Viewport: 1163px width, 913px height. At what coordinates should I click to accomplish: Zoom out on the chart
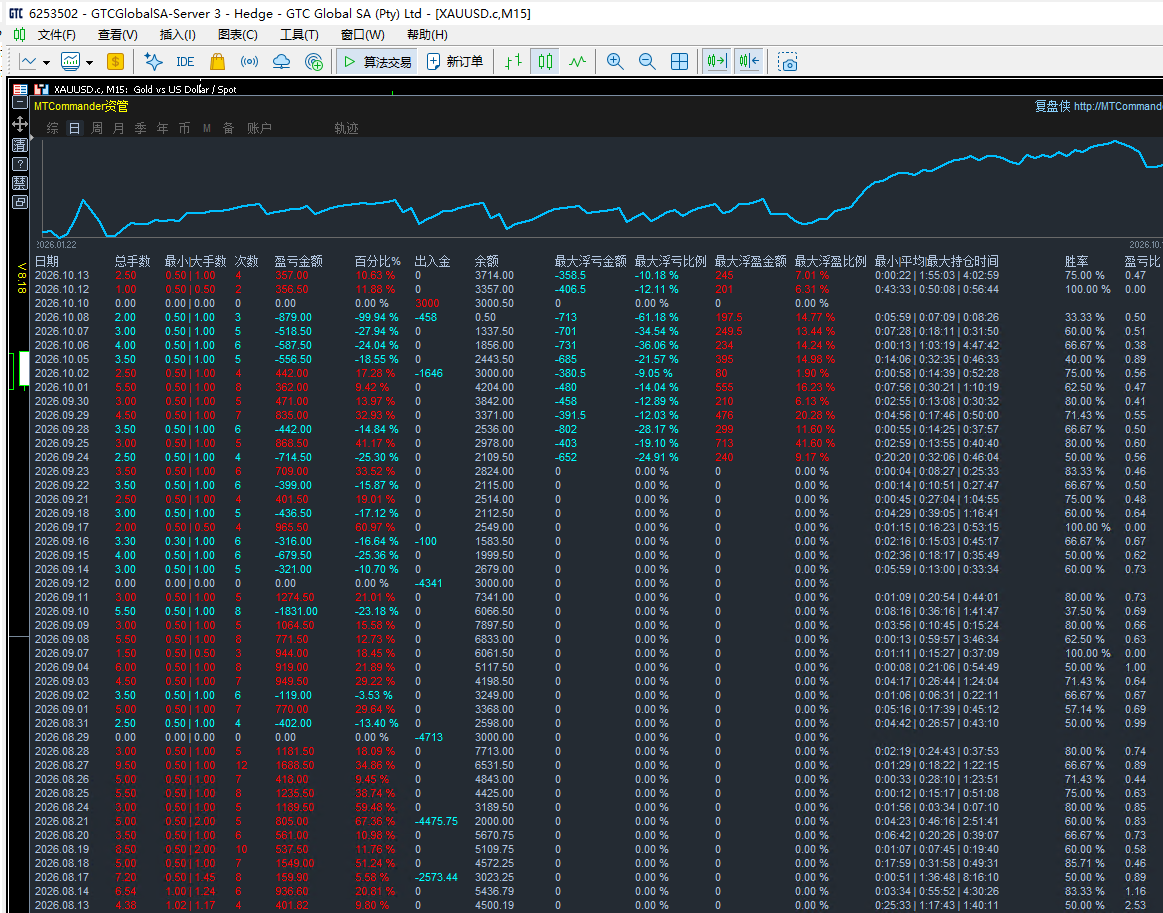click(647, 62)
